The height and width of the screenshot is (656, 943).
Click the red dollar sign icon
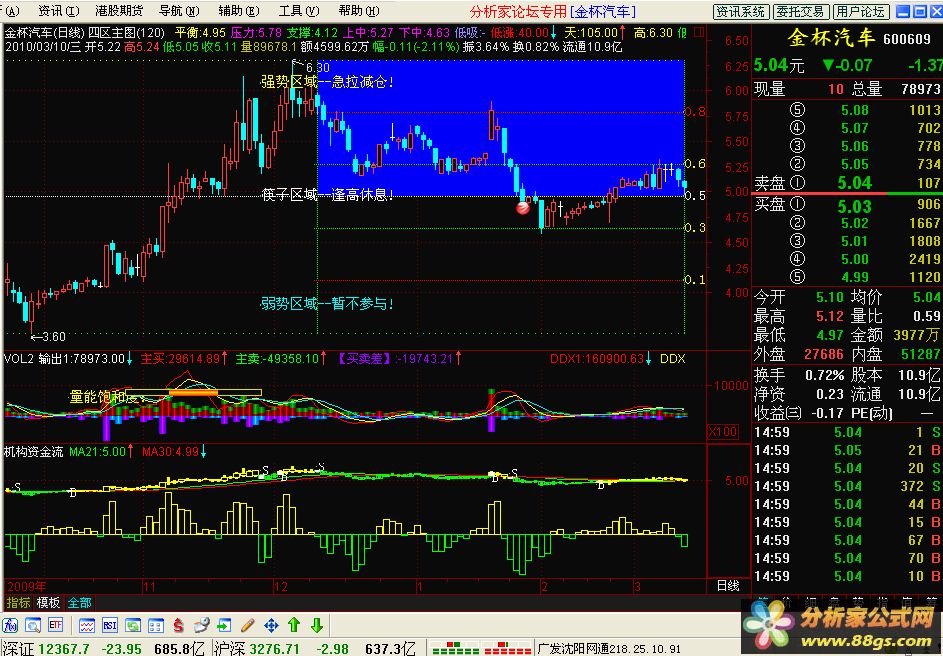pos(179,625)
